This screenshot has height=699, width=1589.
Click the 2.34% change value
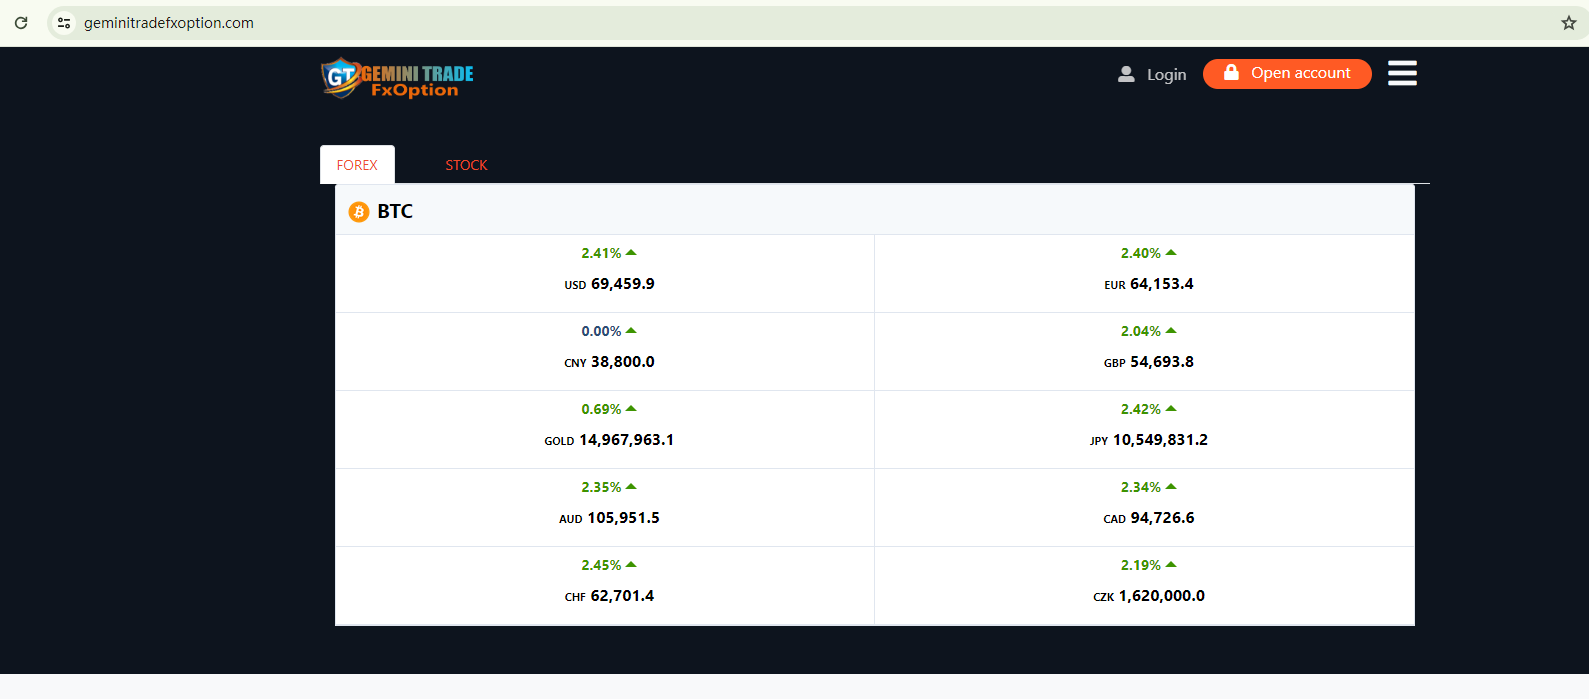tap(1141, 487)
